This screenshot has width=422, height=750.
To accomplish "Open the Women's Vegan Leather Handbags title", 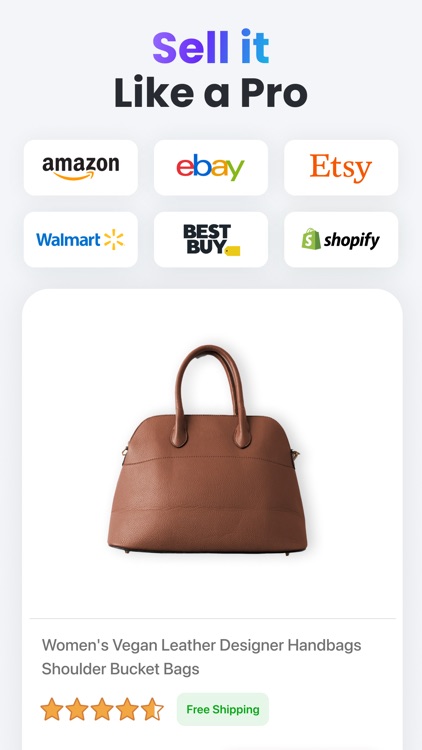I will pyautogui.click(x=201, y=657).
